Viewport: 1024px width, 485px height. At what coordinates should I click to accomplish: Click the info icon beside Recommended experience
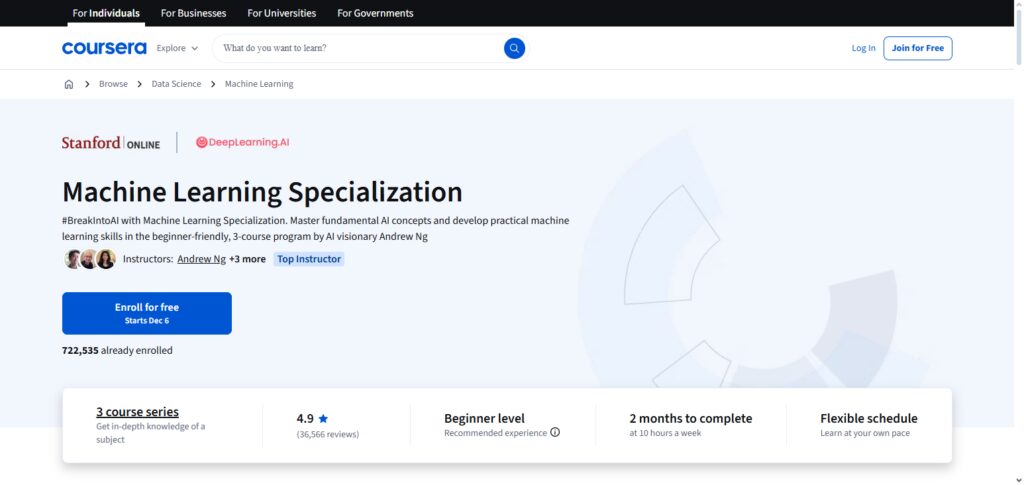pyautogui.click(x=555, y=432)
